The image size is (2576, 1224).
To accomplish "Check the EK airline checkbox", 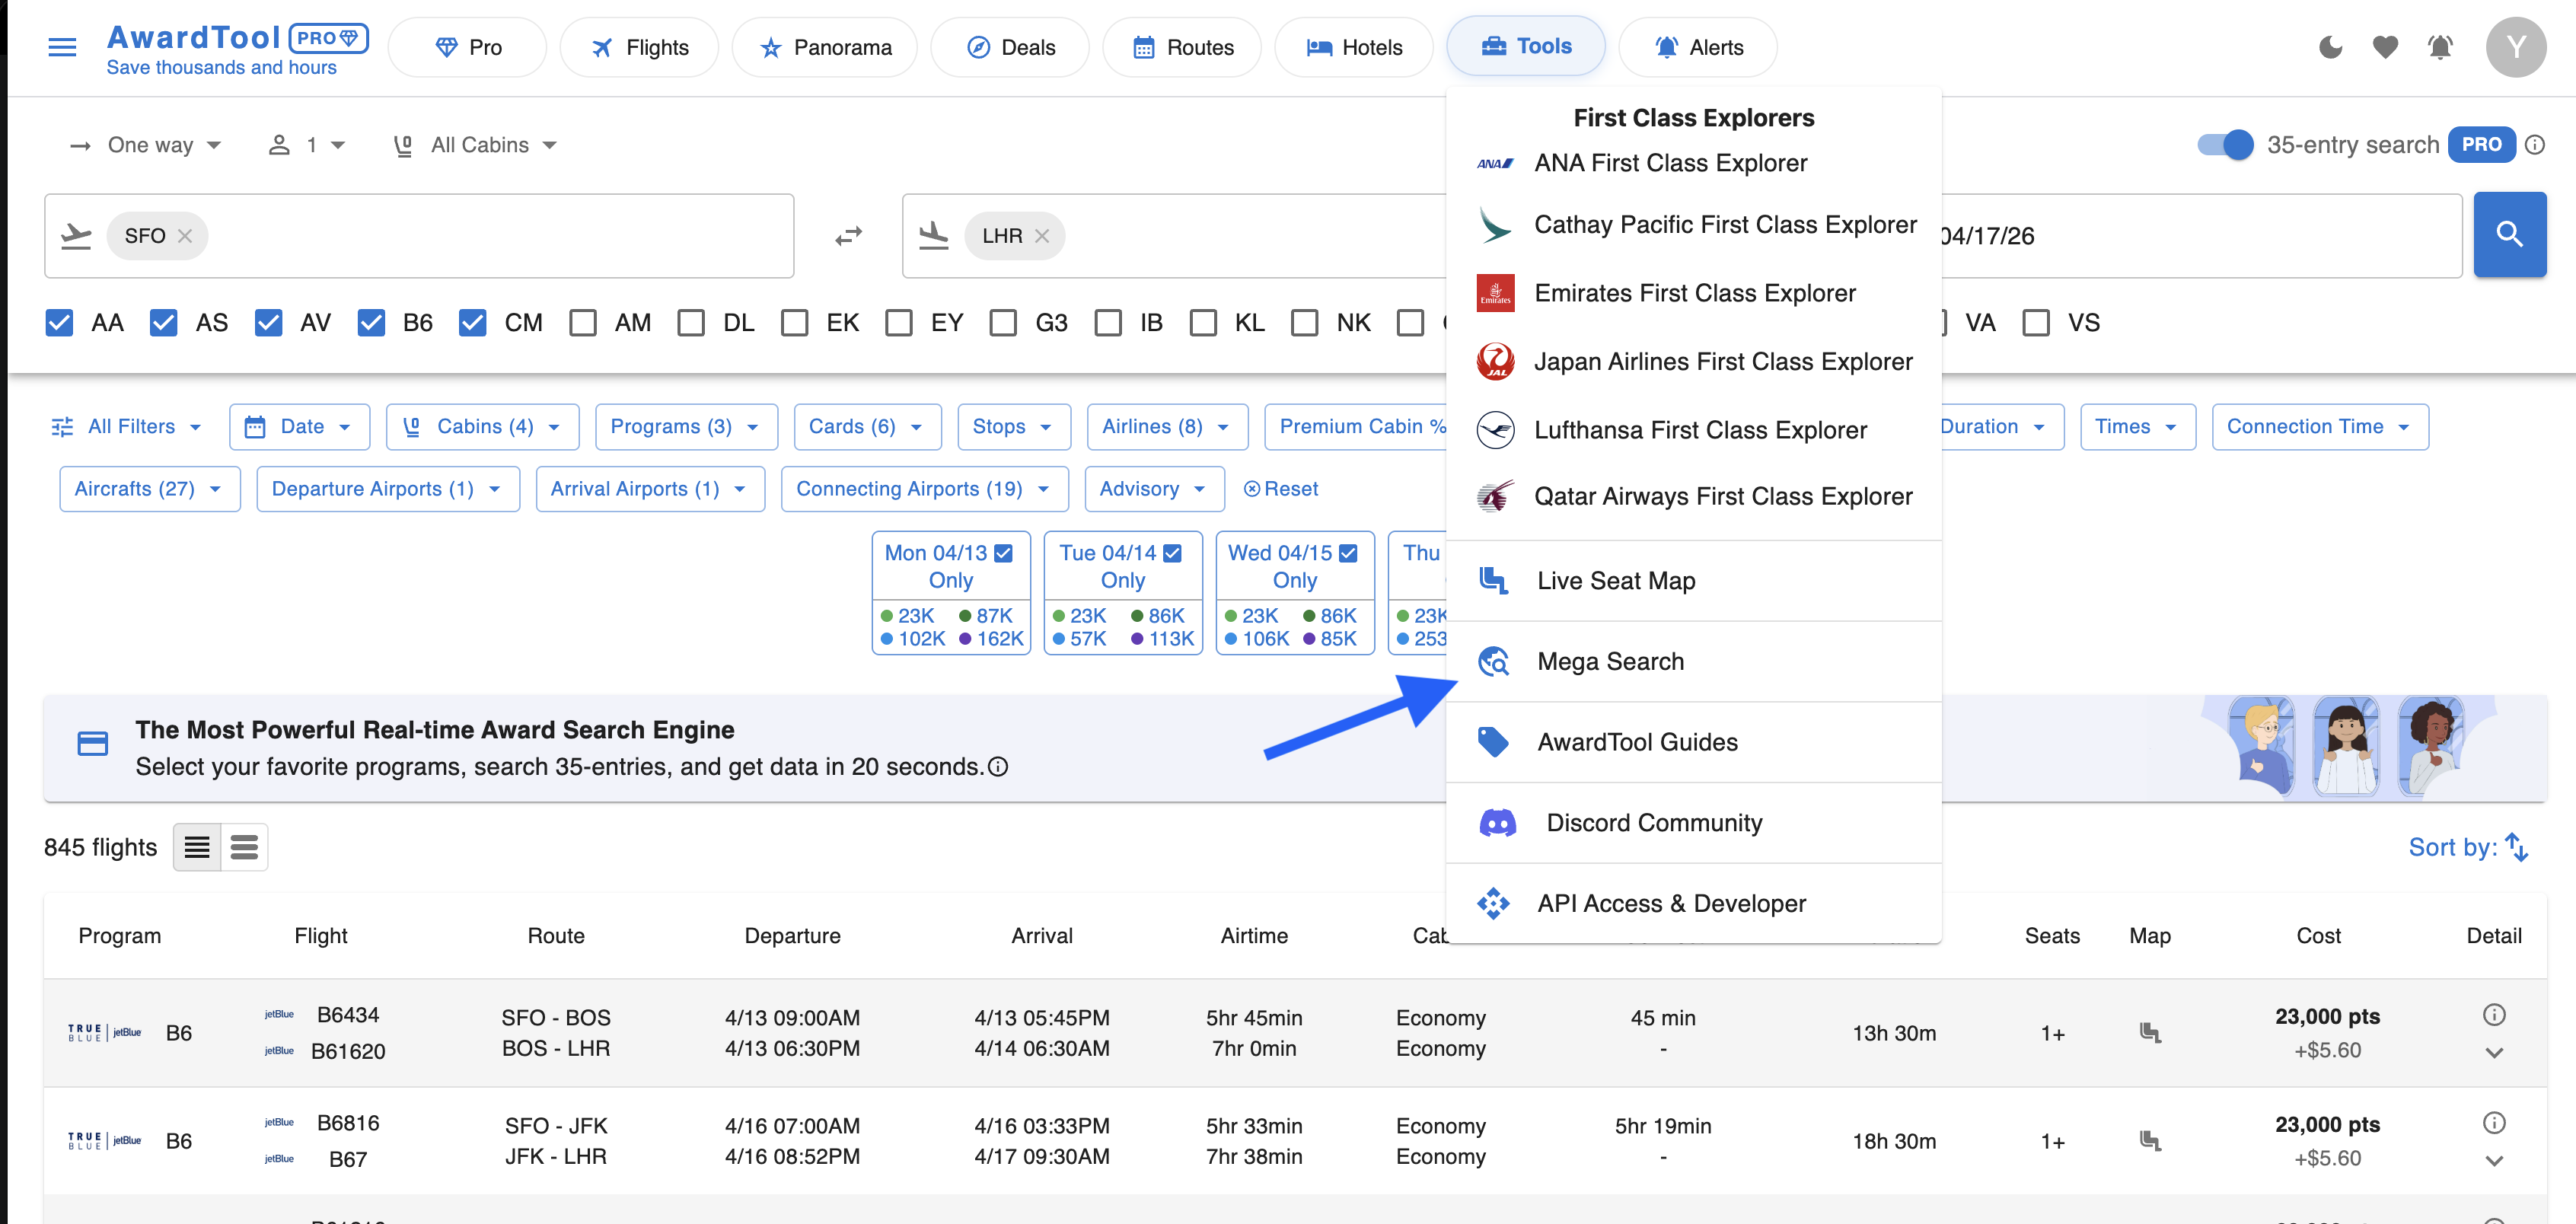I will coord(795,323).
